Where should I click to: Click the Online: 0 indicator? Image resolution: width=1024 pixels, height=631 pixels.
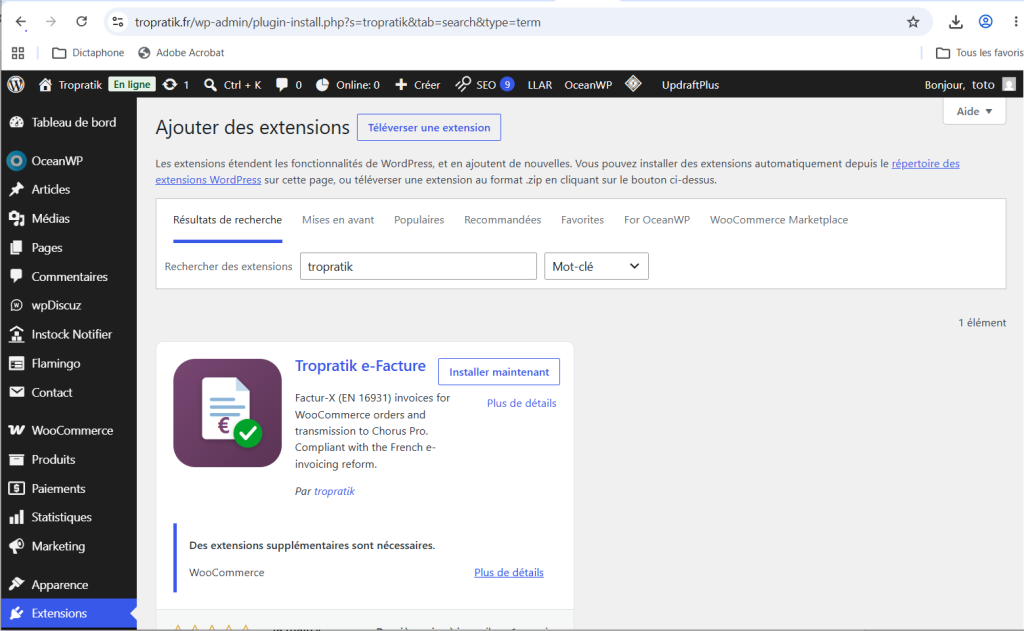[348, 85]
